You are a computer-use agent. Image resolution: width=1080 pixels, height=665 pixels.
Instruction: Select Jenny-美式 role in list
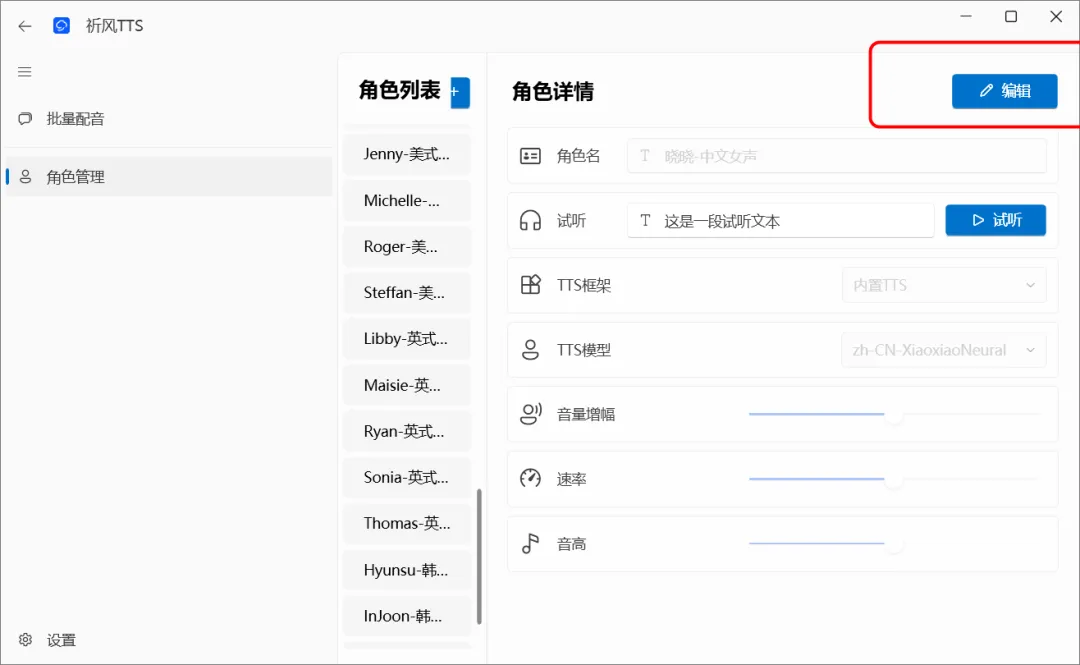pos(406,154)
